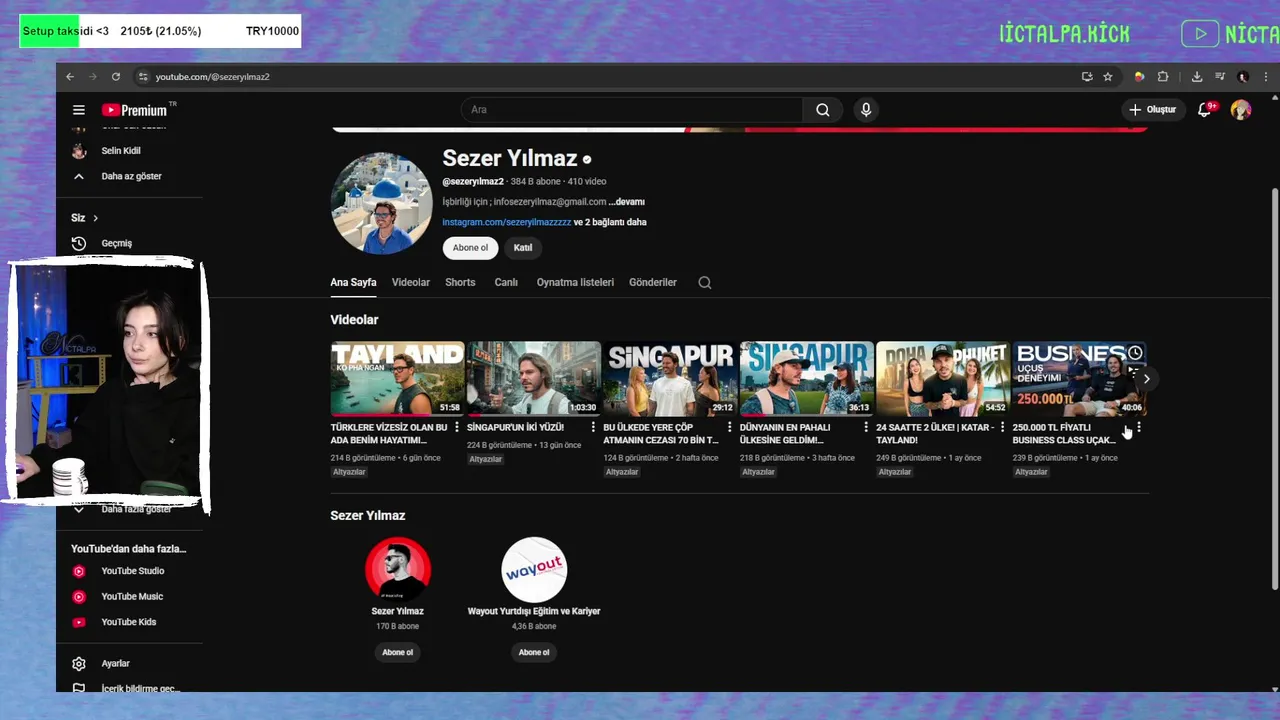
Task: Play the 29:12 SİNGAPUR thumbnail
Action: [669, 379]
